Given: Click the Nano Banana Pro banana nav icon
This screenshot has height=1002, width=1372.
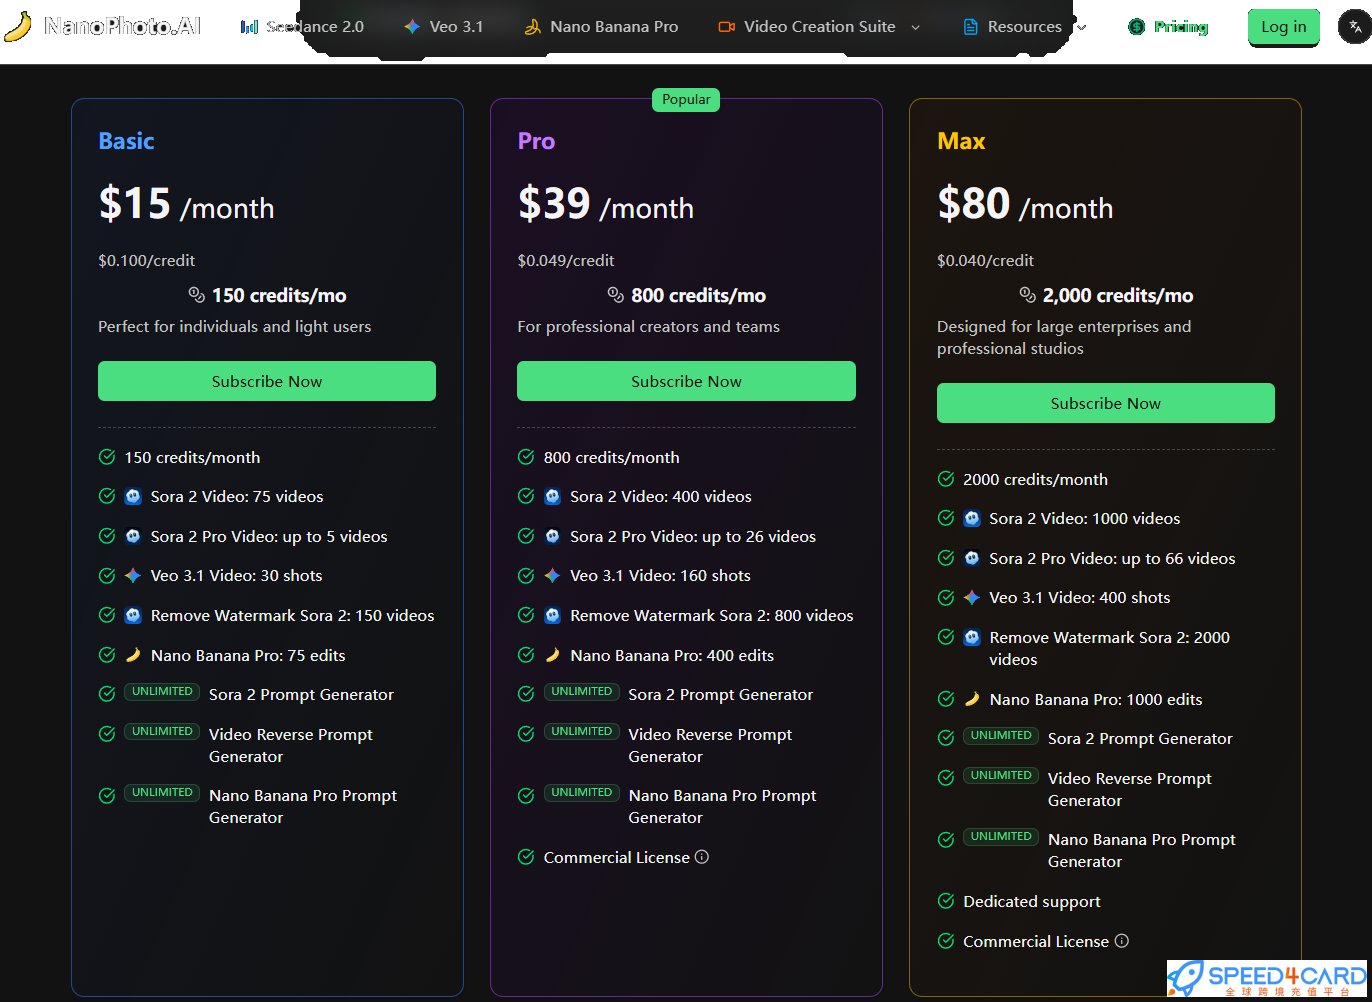Looking at the screenshot, I should coord(533,27).
